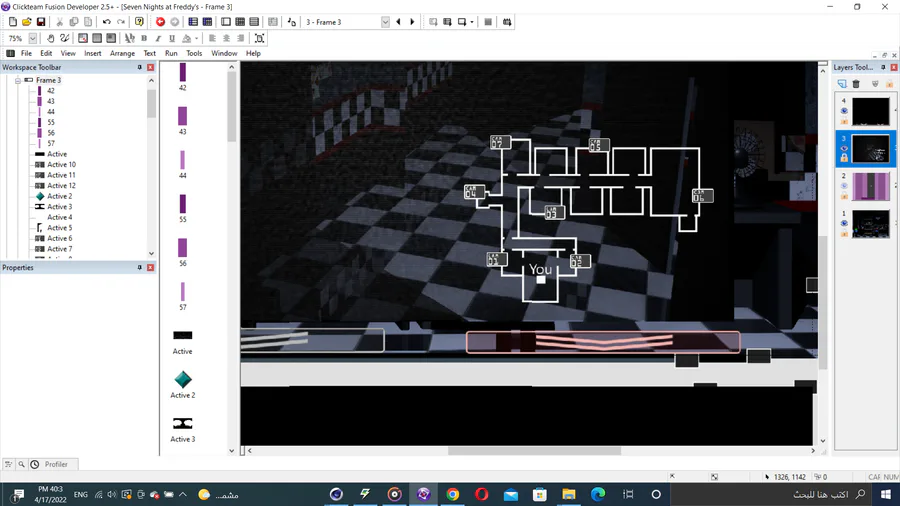Click the red Run Application button

[160, 22]
